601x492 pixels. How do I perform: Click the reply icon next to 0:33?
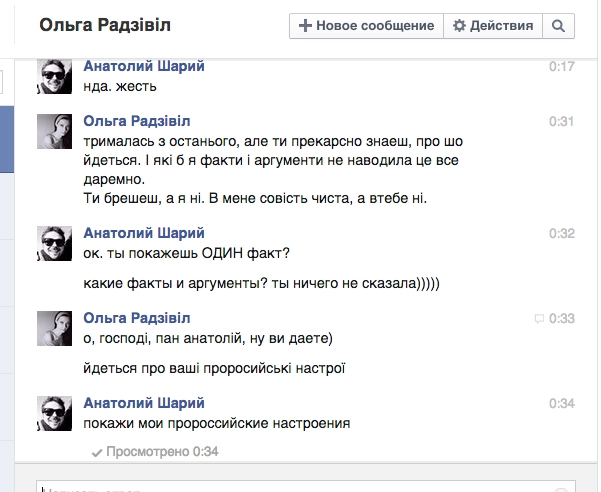(x=540, y=319)
